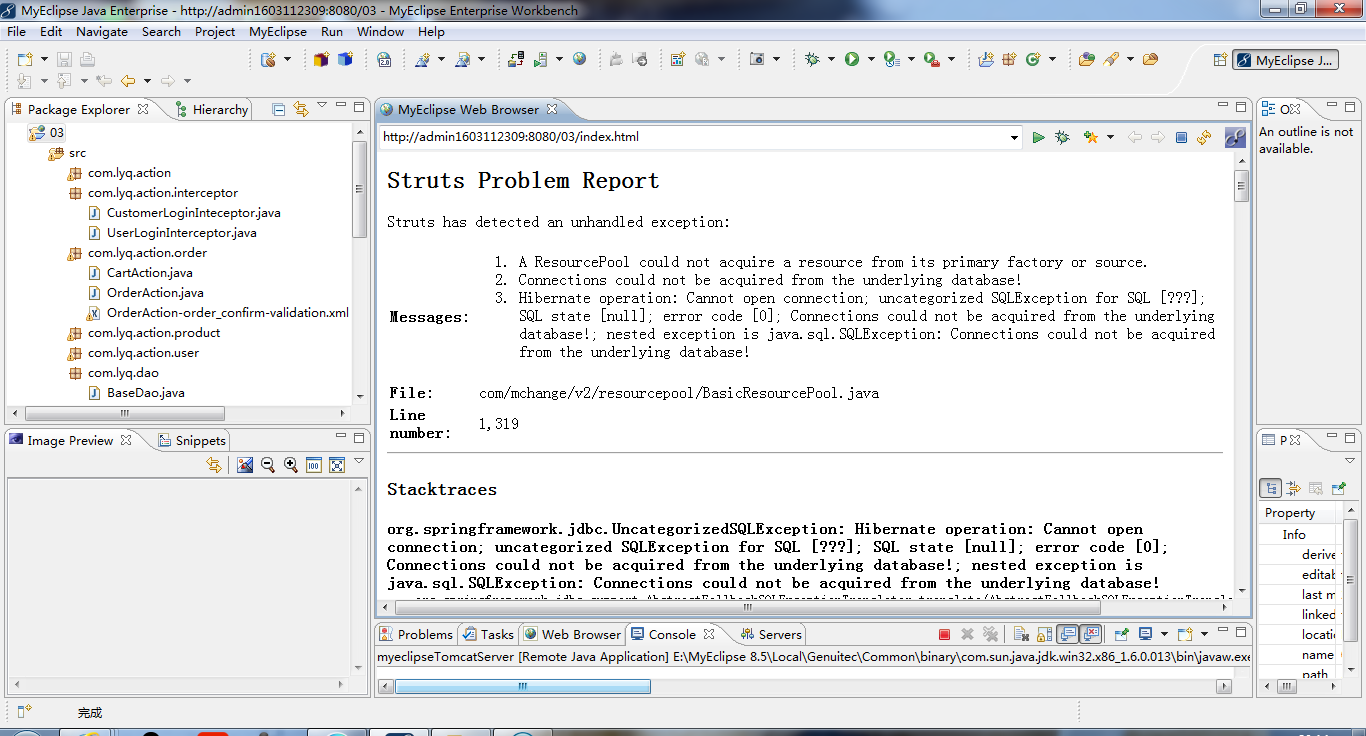Close the Console tab
Viewport: 1366px width, 736px height.
pos(709,634)
